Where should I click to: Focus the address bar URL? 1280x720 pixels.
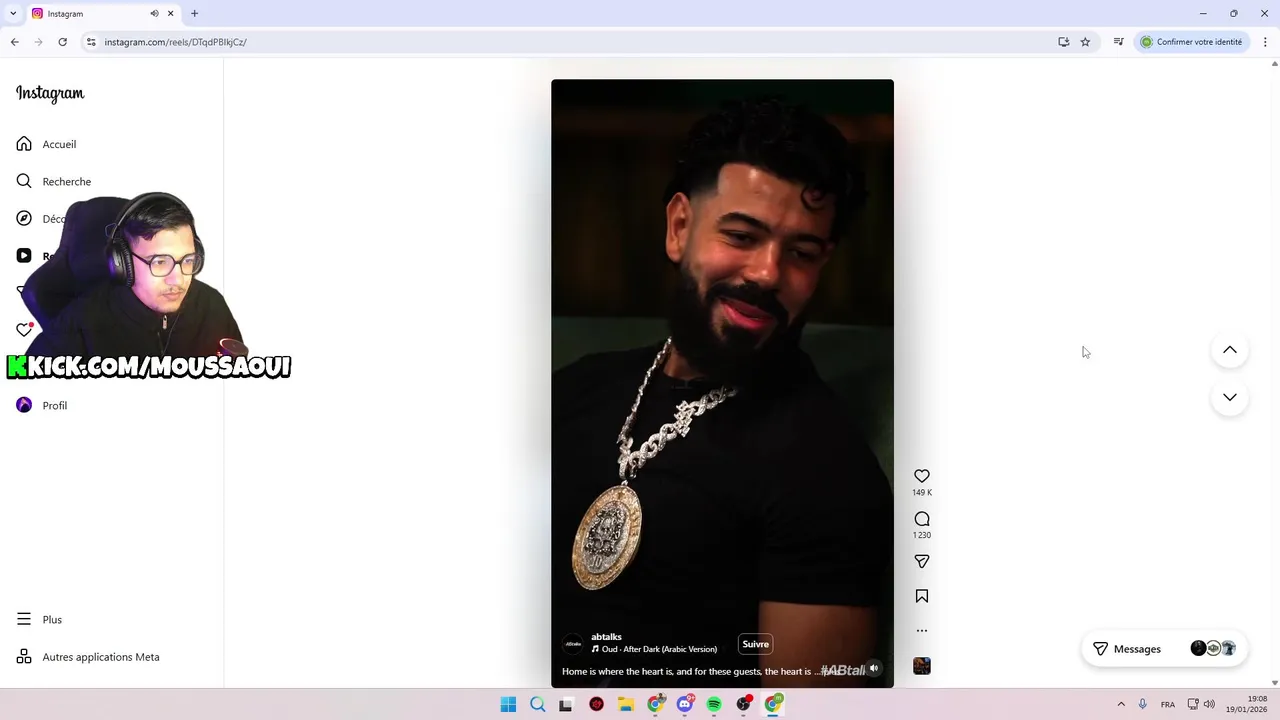(x=175, y=42)
